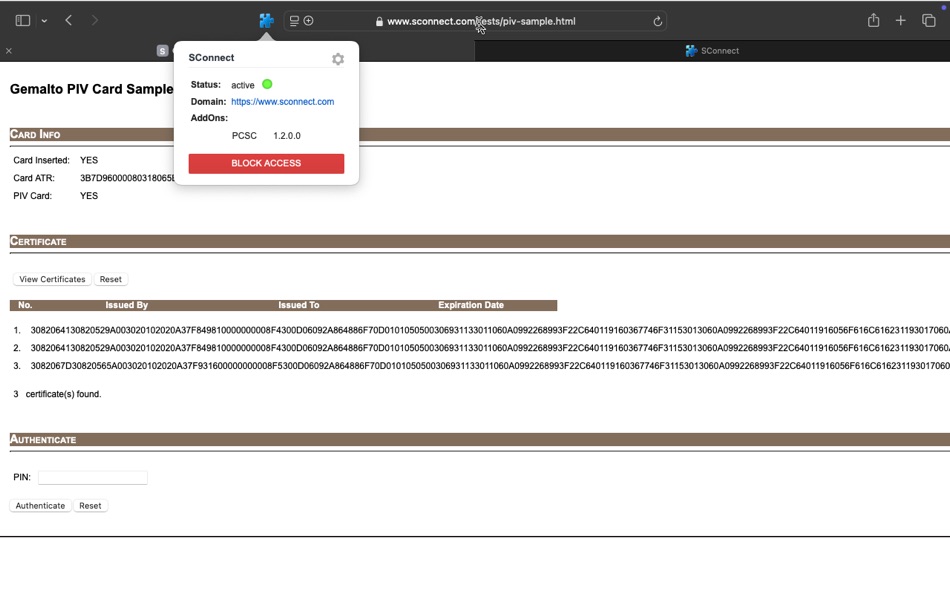Click the 1.2.0.0 version text
The height and width of the screenshot is (594, 950).
click(x=287, y=136)
